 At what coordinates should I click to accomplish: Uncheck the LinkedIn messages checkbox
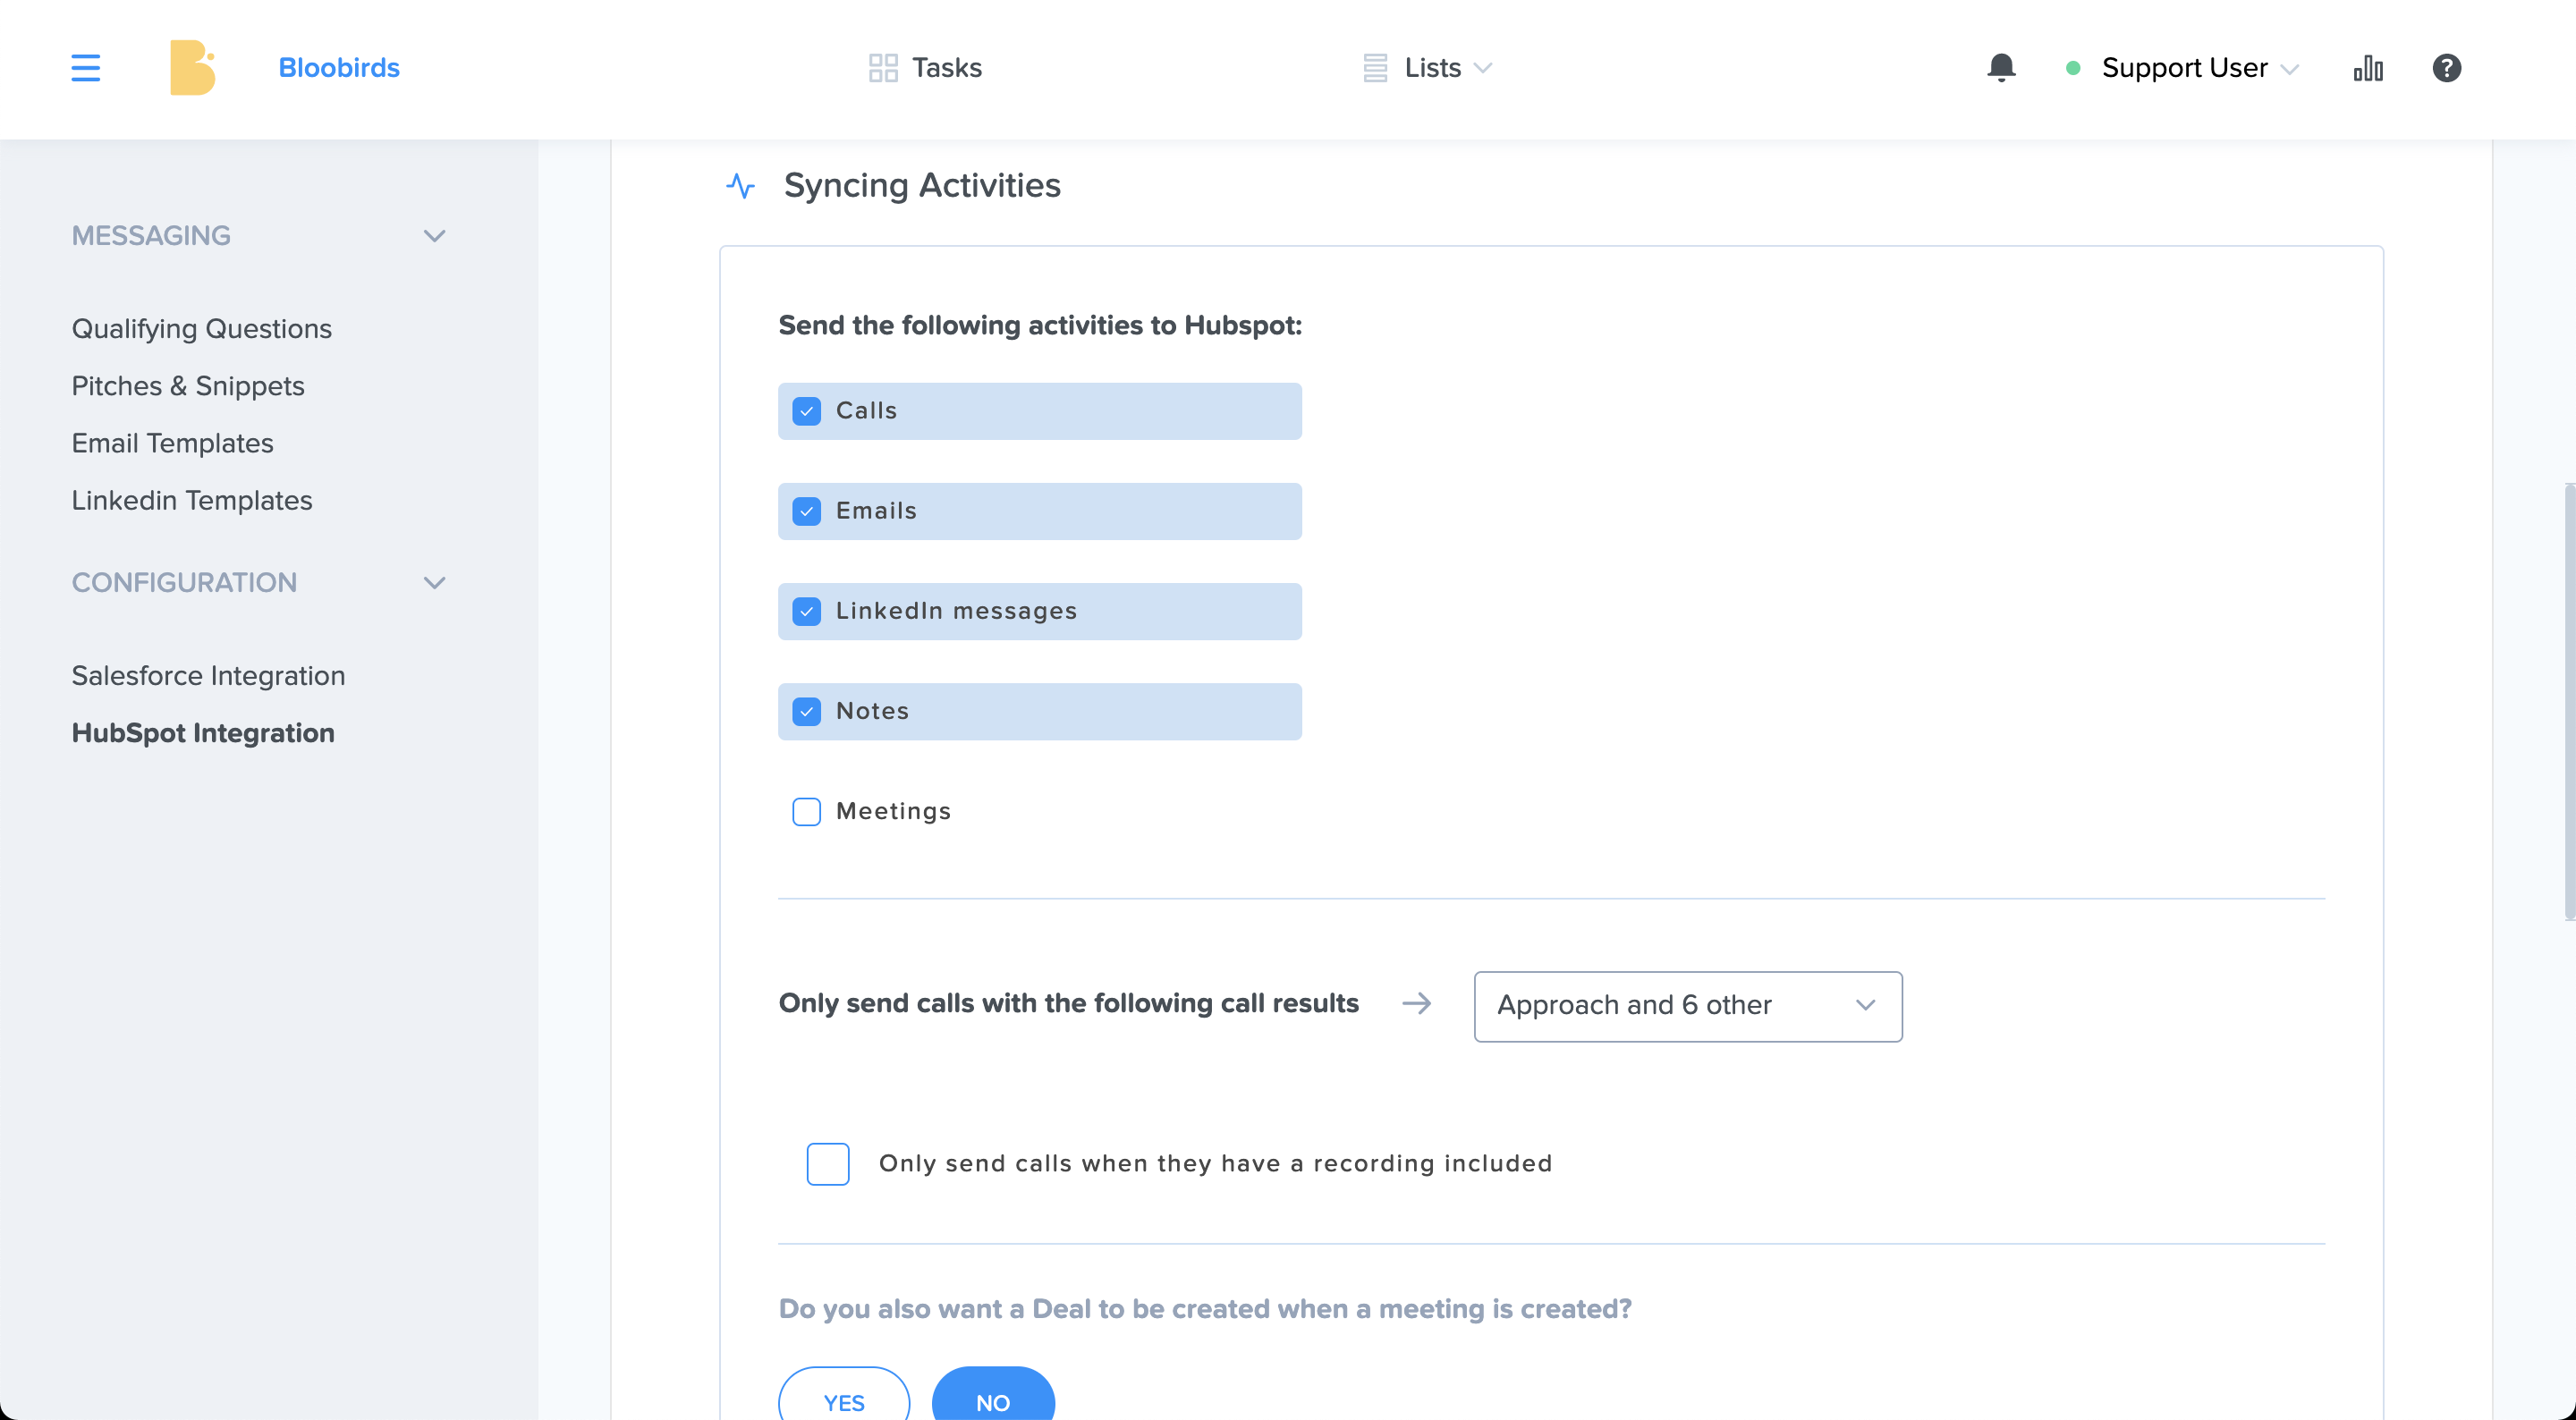coord(807,611)
